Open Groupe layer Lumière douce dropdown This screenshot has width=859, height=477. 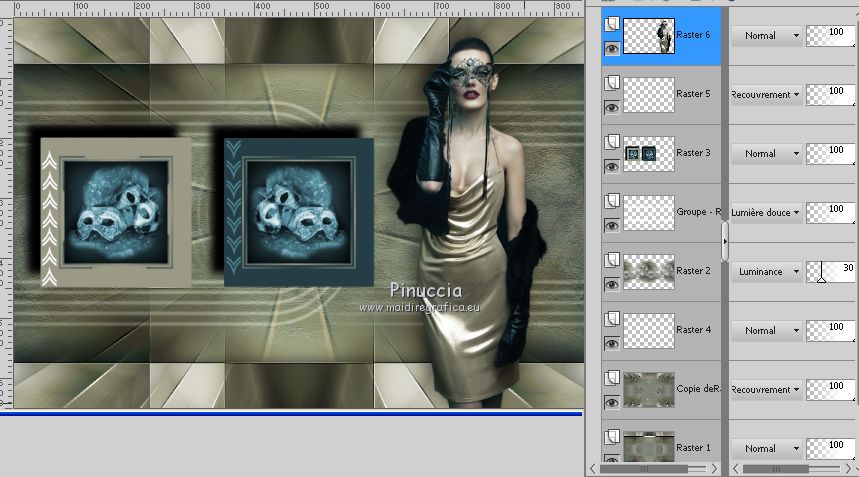(766, 212)
